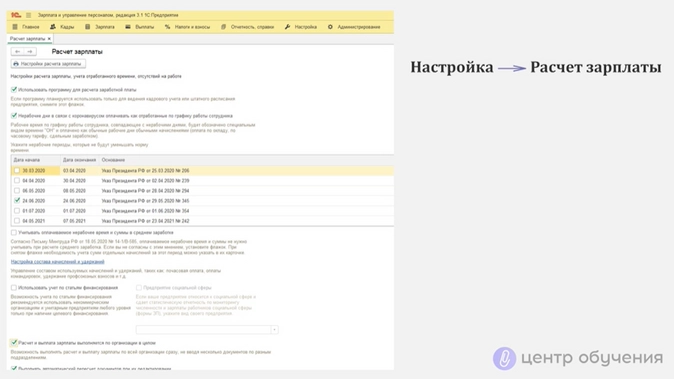The image size is (674, 379).
Task: Toggle Учитывать оплачиваемое нерабочее время checkbox
Action: point(14,232)
